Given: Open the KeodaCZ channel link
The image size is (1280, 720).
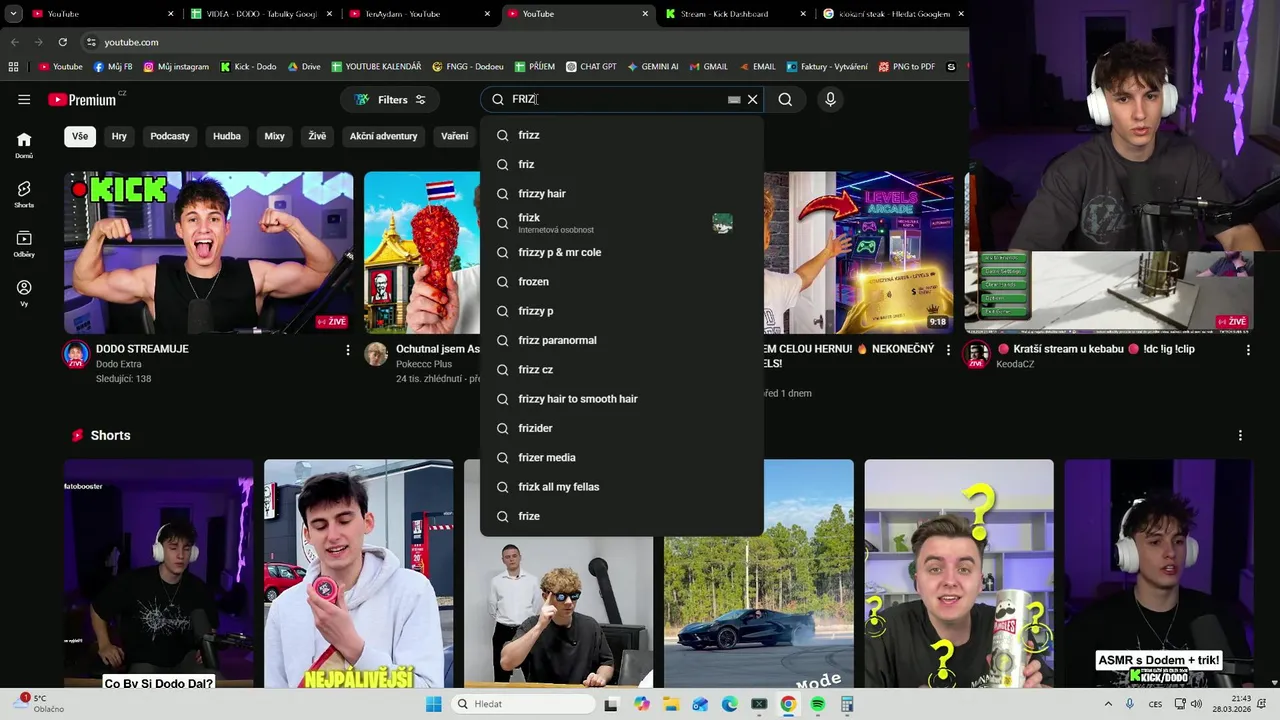Looking at the screenshot, I should [1015, 364].
